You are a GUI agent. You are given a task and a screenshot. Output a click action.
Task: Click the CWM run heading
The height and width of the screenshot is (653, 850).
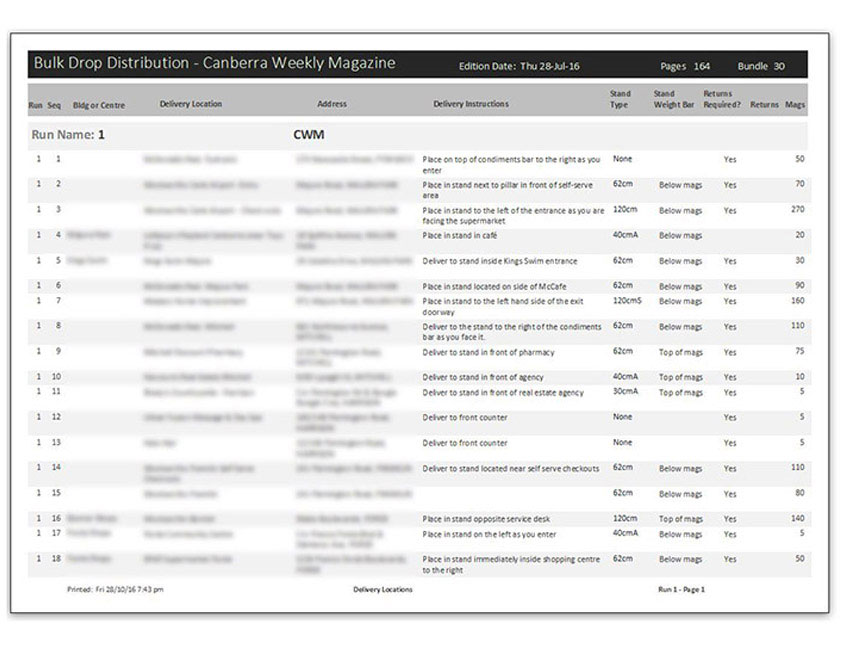coord(308,134)
